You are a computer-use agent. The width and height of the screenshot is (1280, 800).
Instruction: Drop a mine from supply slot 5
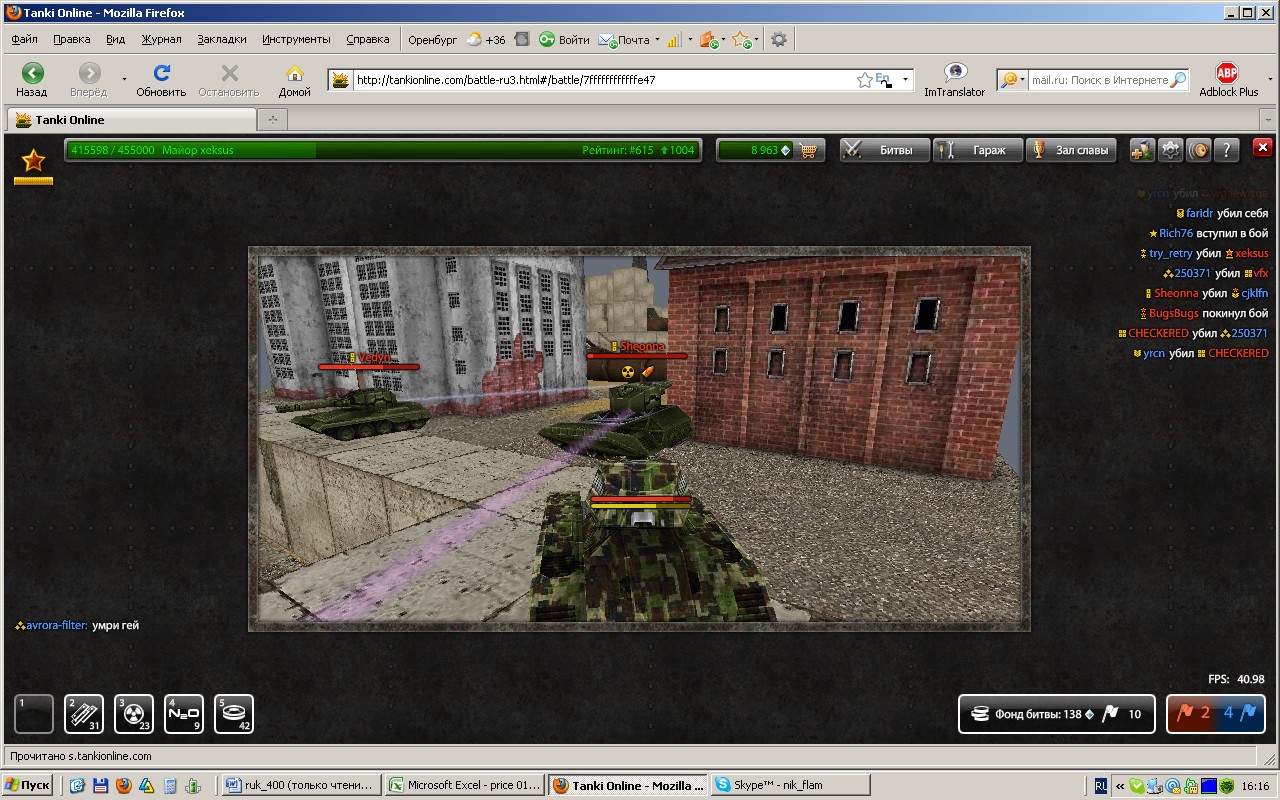pyautogui.click(x=234, y=714)
